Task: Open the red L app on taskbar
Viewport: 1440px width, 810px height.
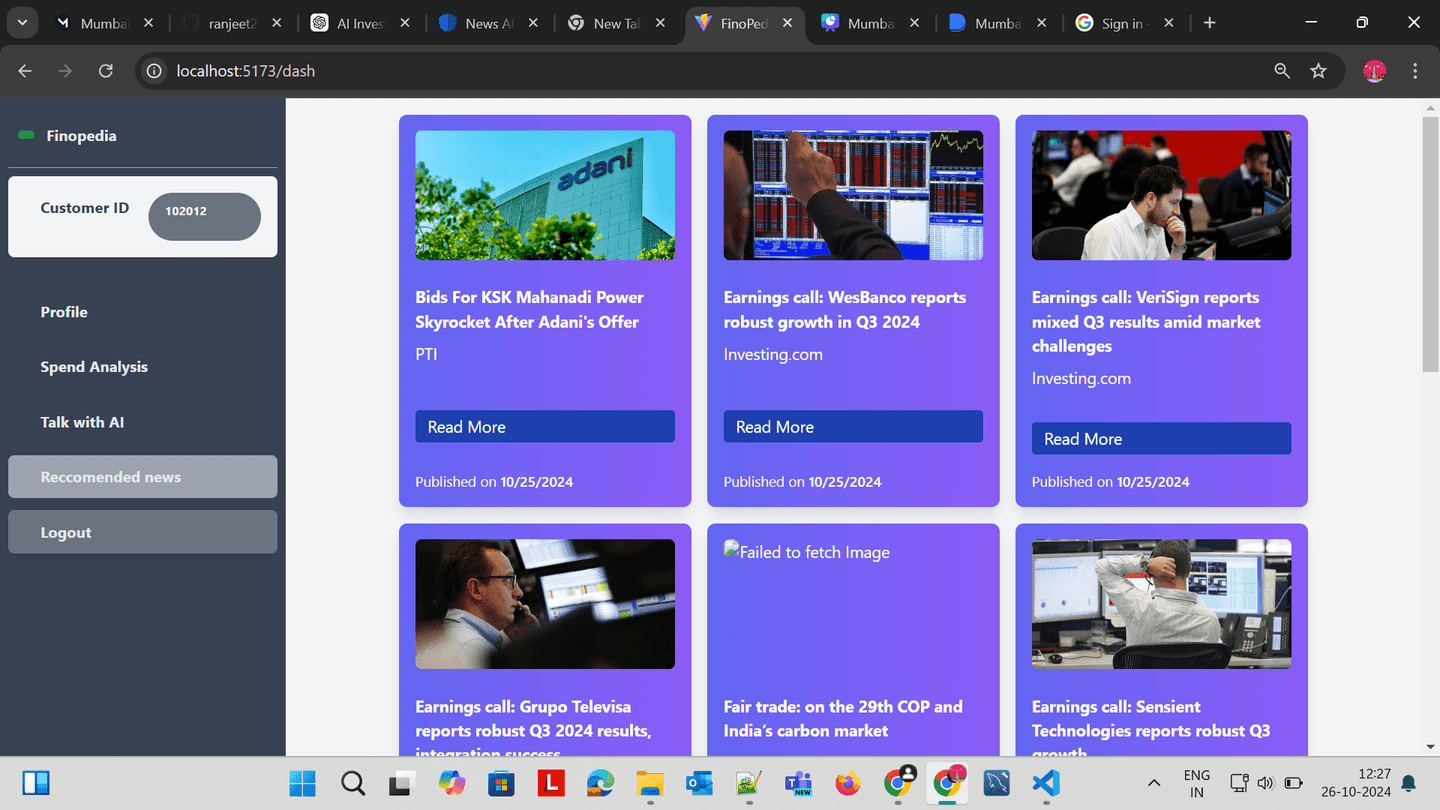Action: [x=550, y=783]
